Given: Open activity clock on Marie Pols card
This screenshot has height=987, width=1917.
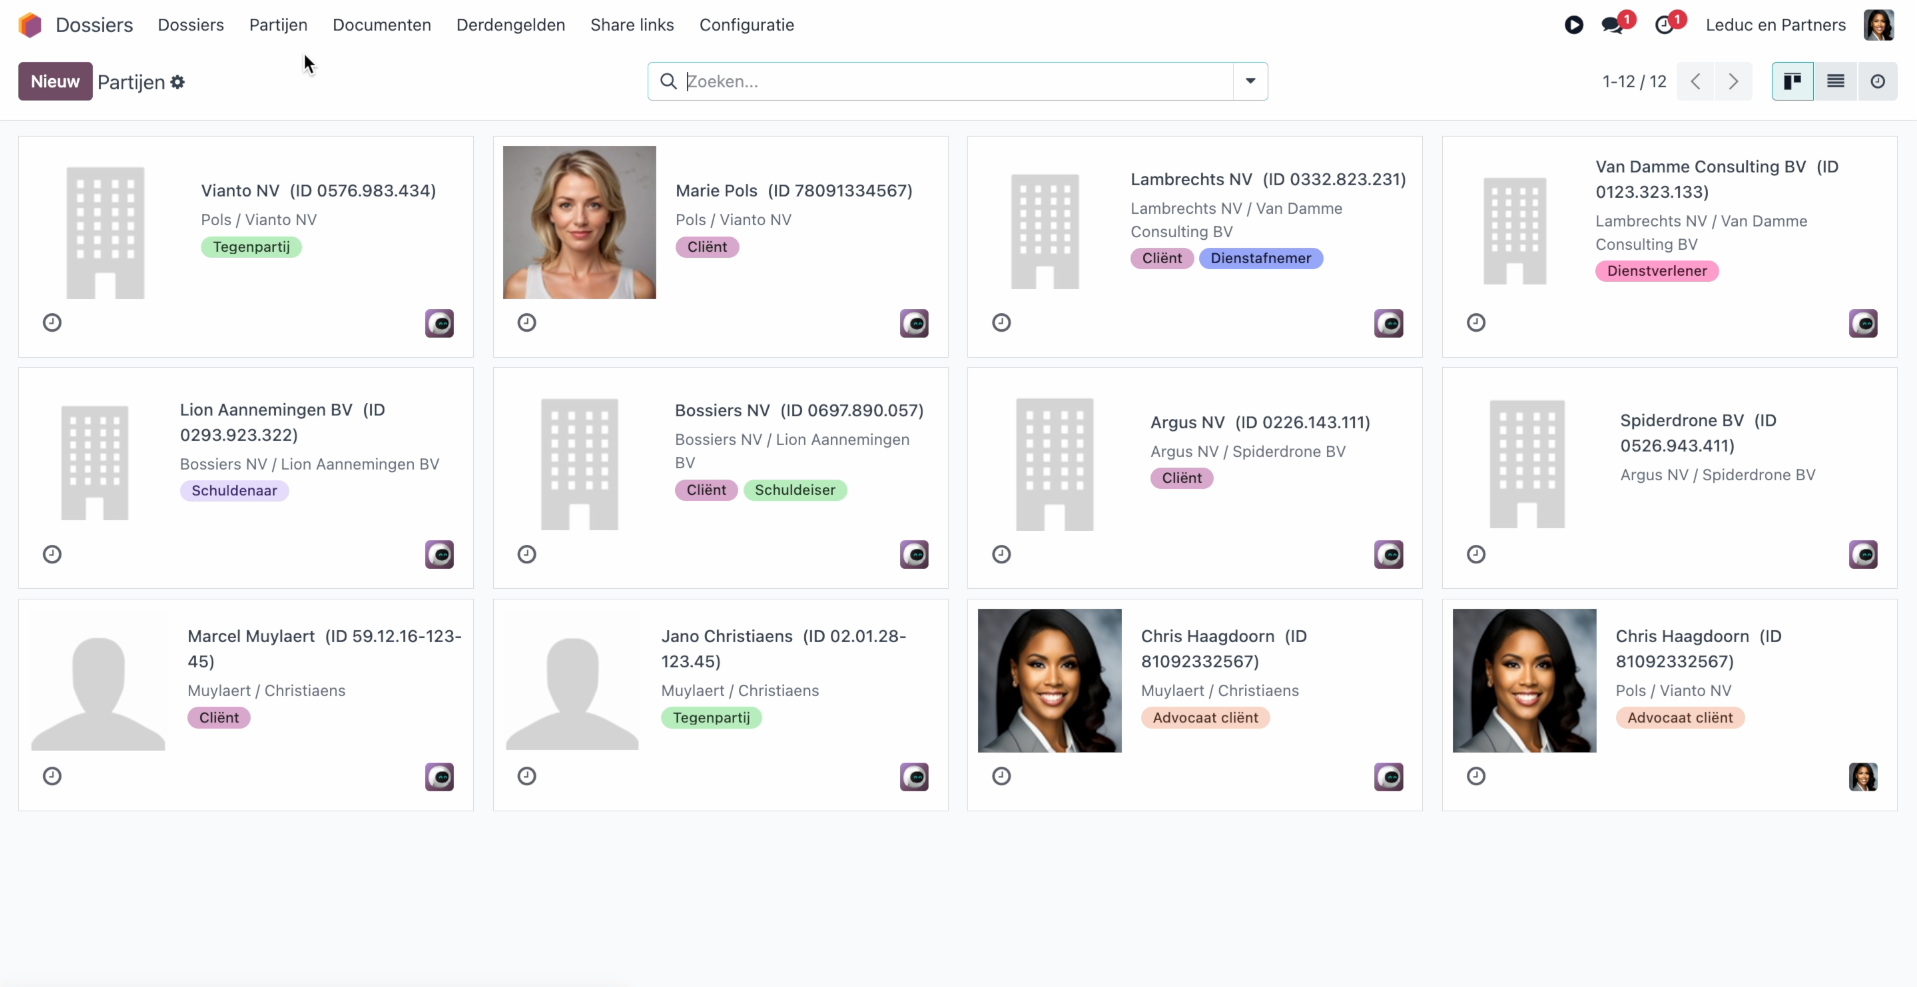Looking at the screenshot, I should pyautogui.click(x=527, y=322).
